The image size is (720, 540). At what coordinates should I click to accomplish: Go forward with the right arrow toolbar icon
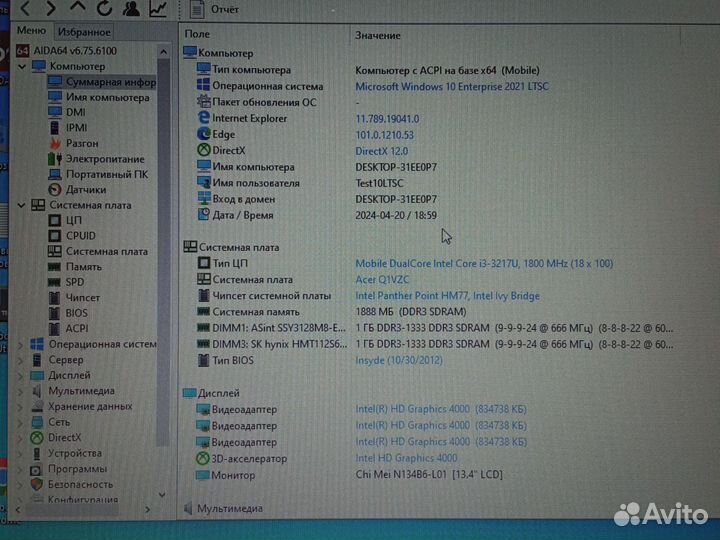pyautogui.click(x=51, y=8)
